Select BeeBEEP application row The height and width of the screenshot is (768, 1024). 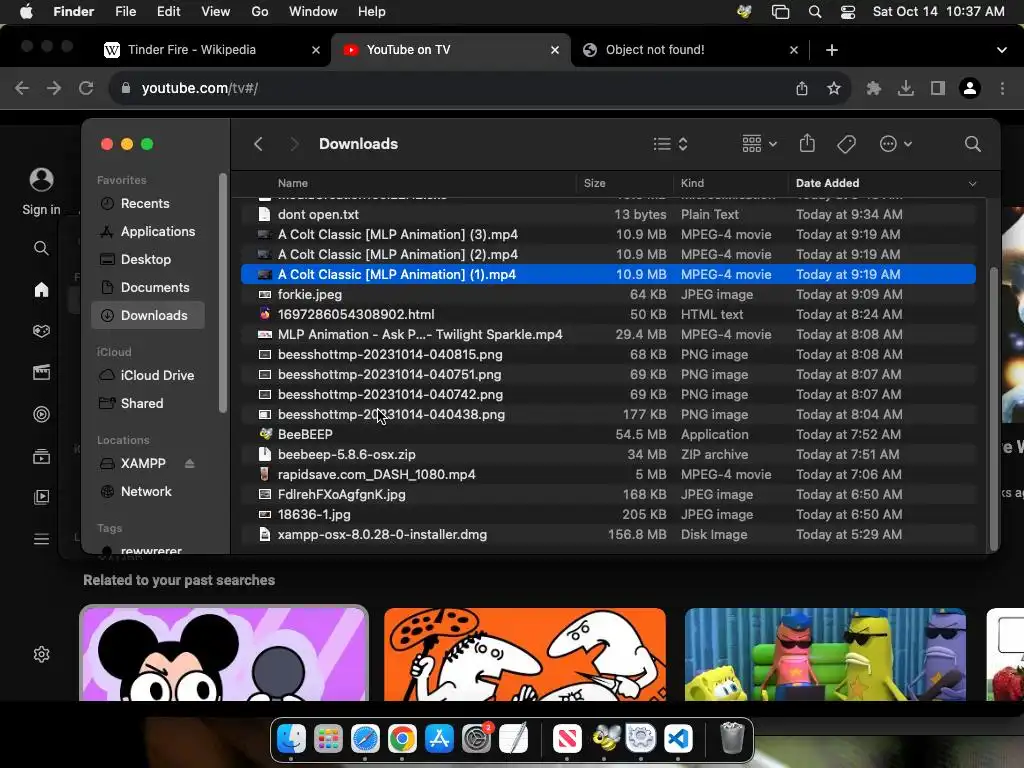point(608,434)
